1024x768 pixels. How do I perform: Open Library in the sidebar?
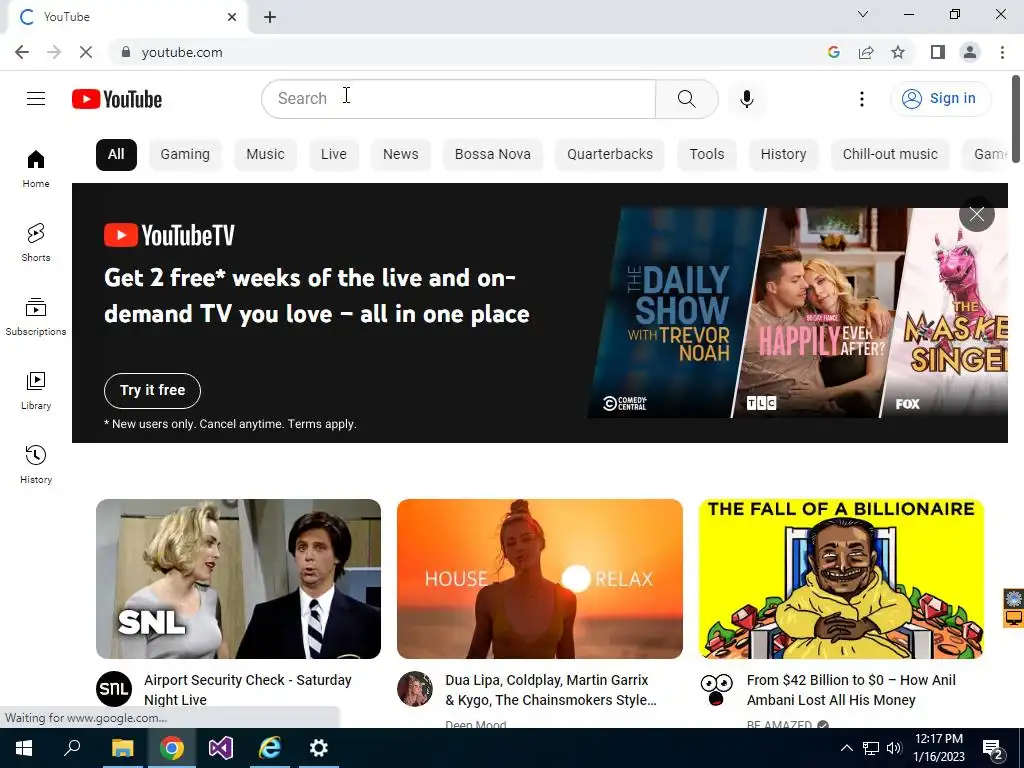point(36,391)
